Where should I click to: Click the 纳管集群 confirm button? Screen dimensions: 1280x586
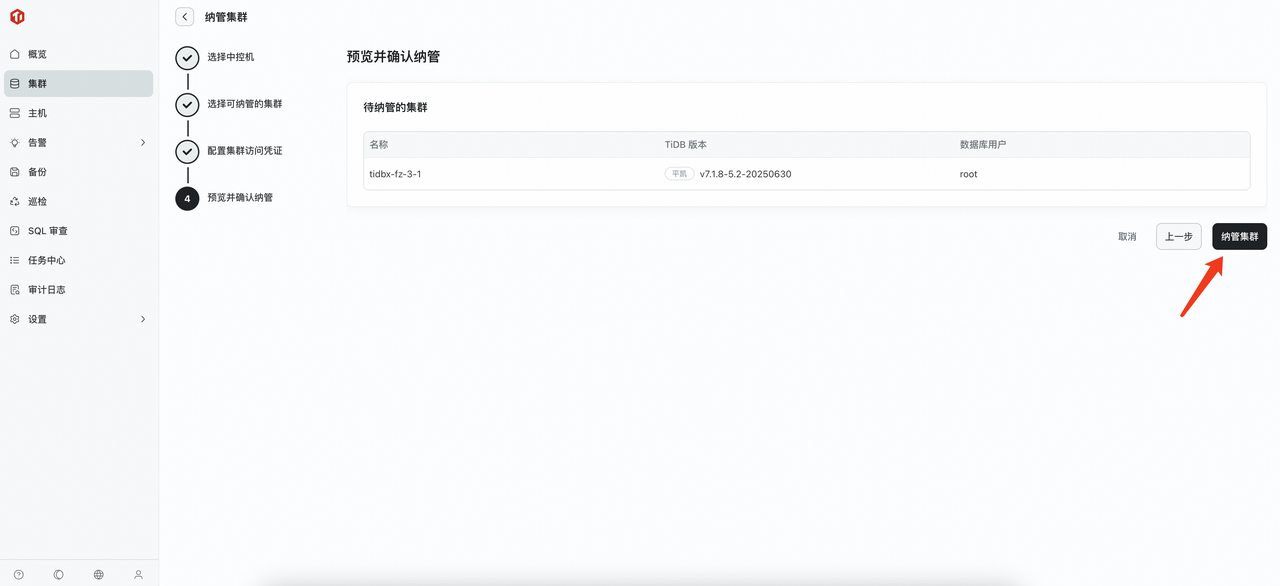tap(1239, 236)
